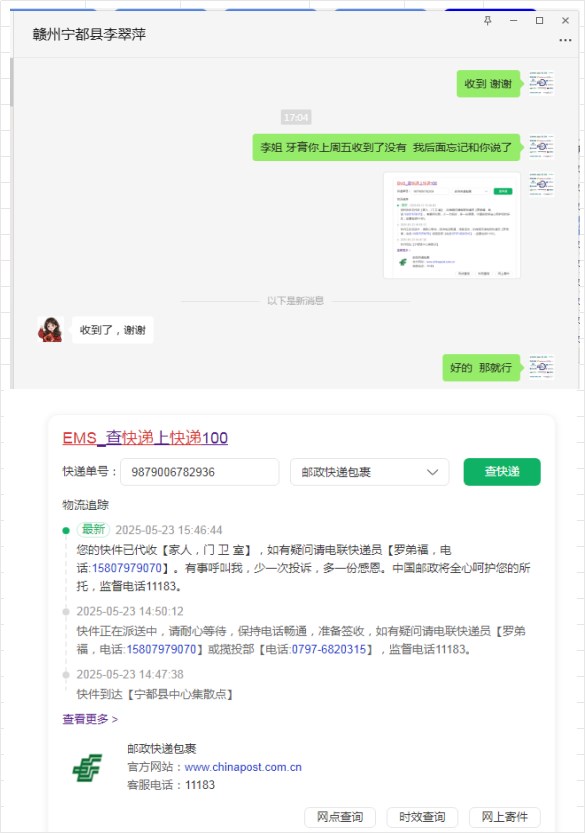Click the green 查快递 button
This screenshot has height=833, width=585.
click(x=502, y=472)
